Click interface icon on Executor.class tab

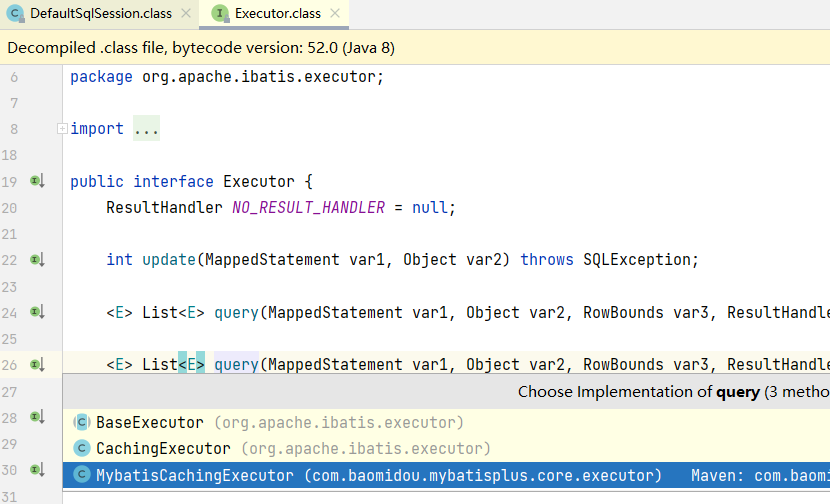point(220,14)
